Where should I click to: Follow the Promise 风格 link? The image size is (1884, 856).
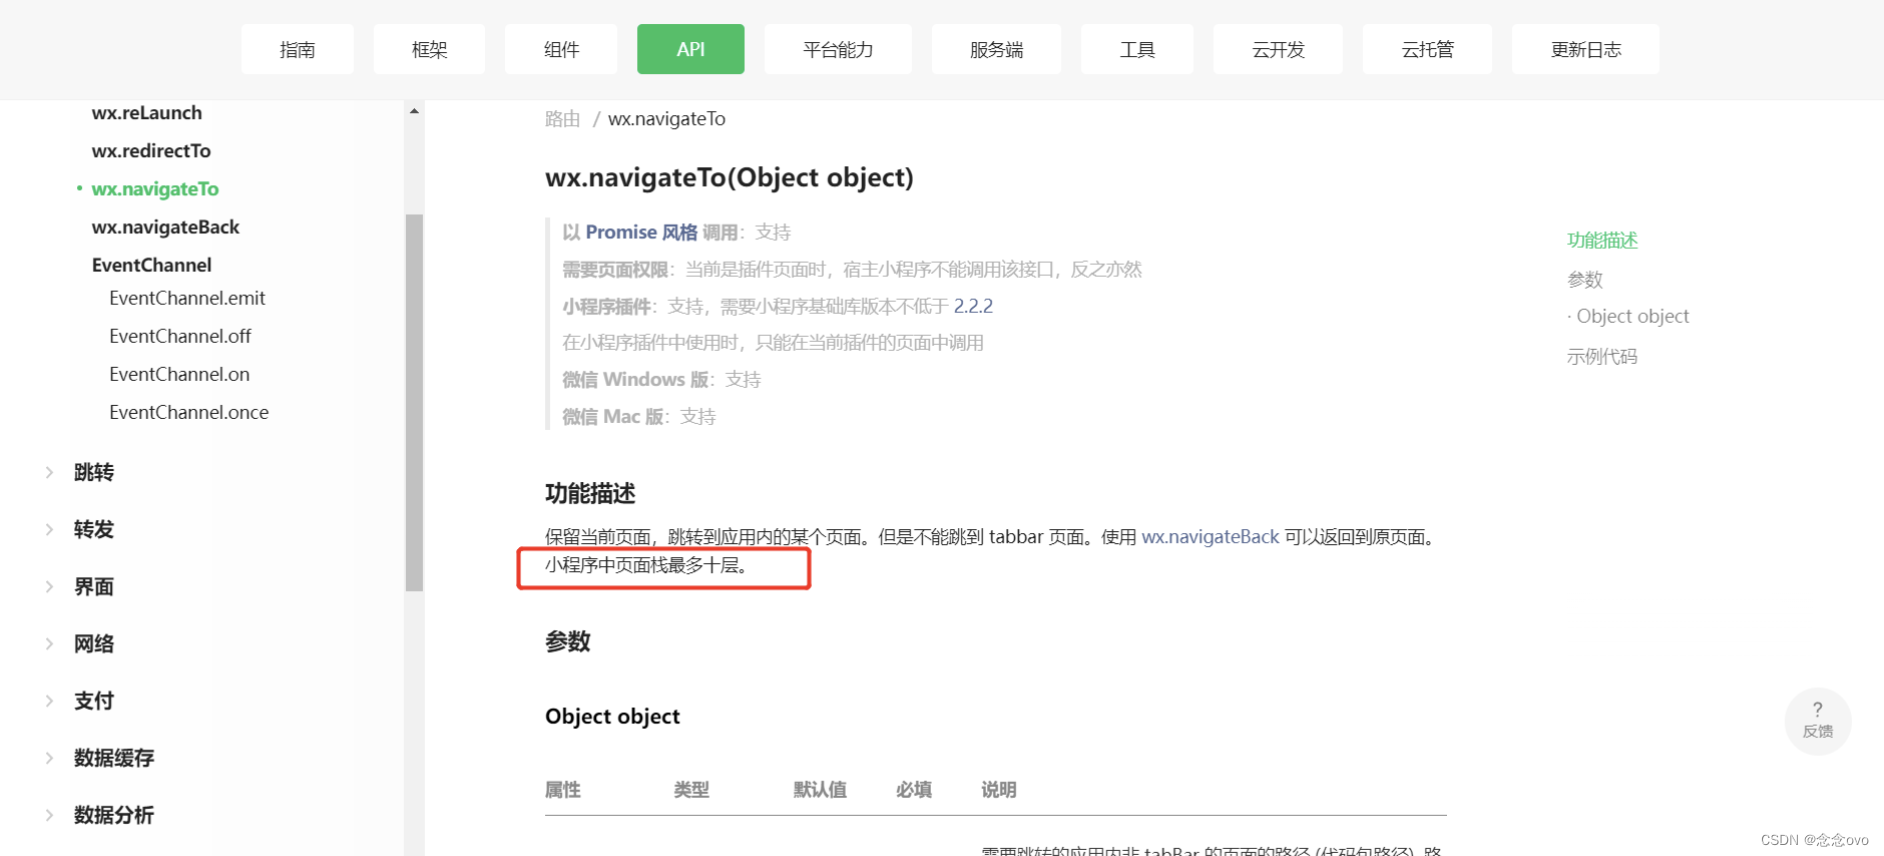641,232
